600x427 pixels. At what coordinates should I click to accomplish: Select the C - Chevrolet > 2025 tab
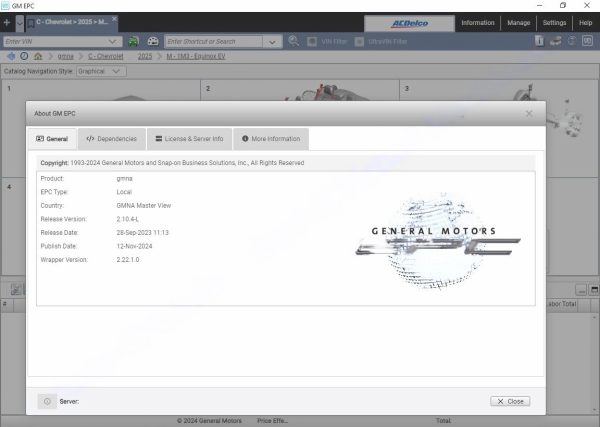tap(72, 23)
